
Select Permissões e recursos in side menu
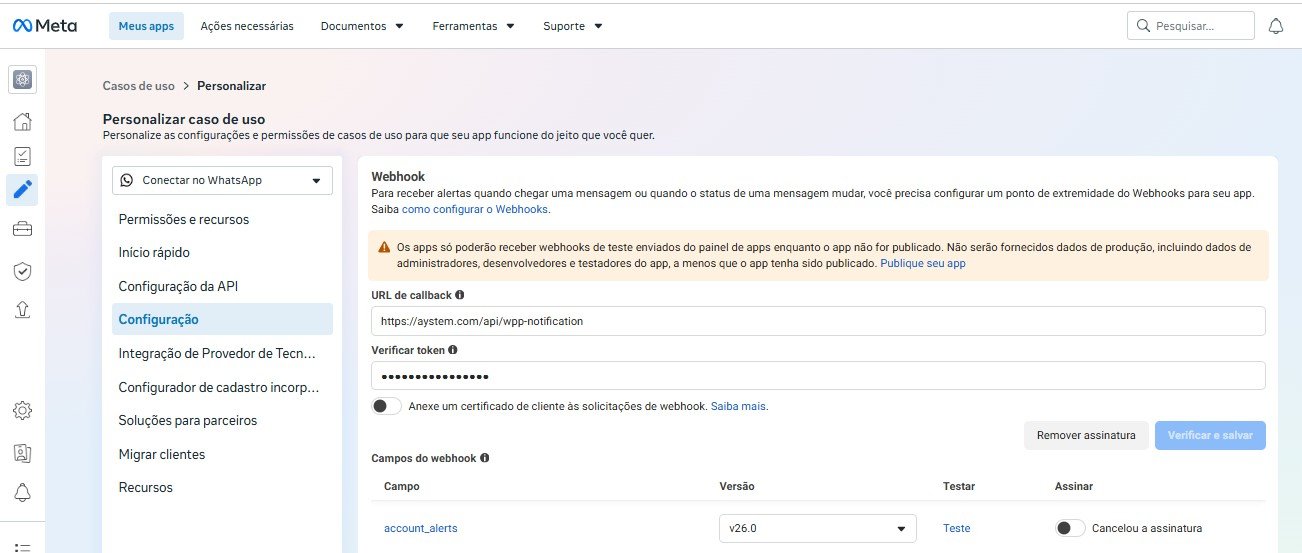(x=222, y=219)
